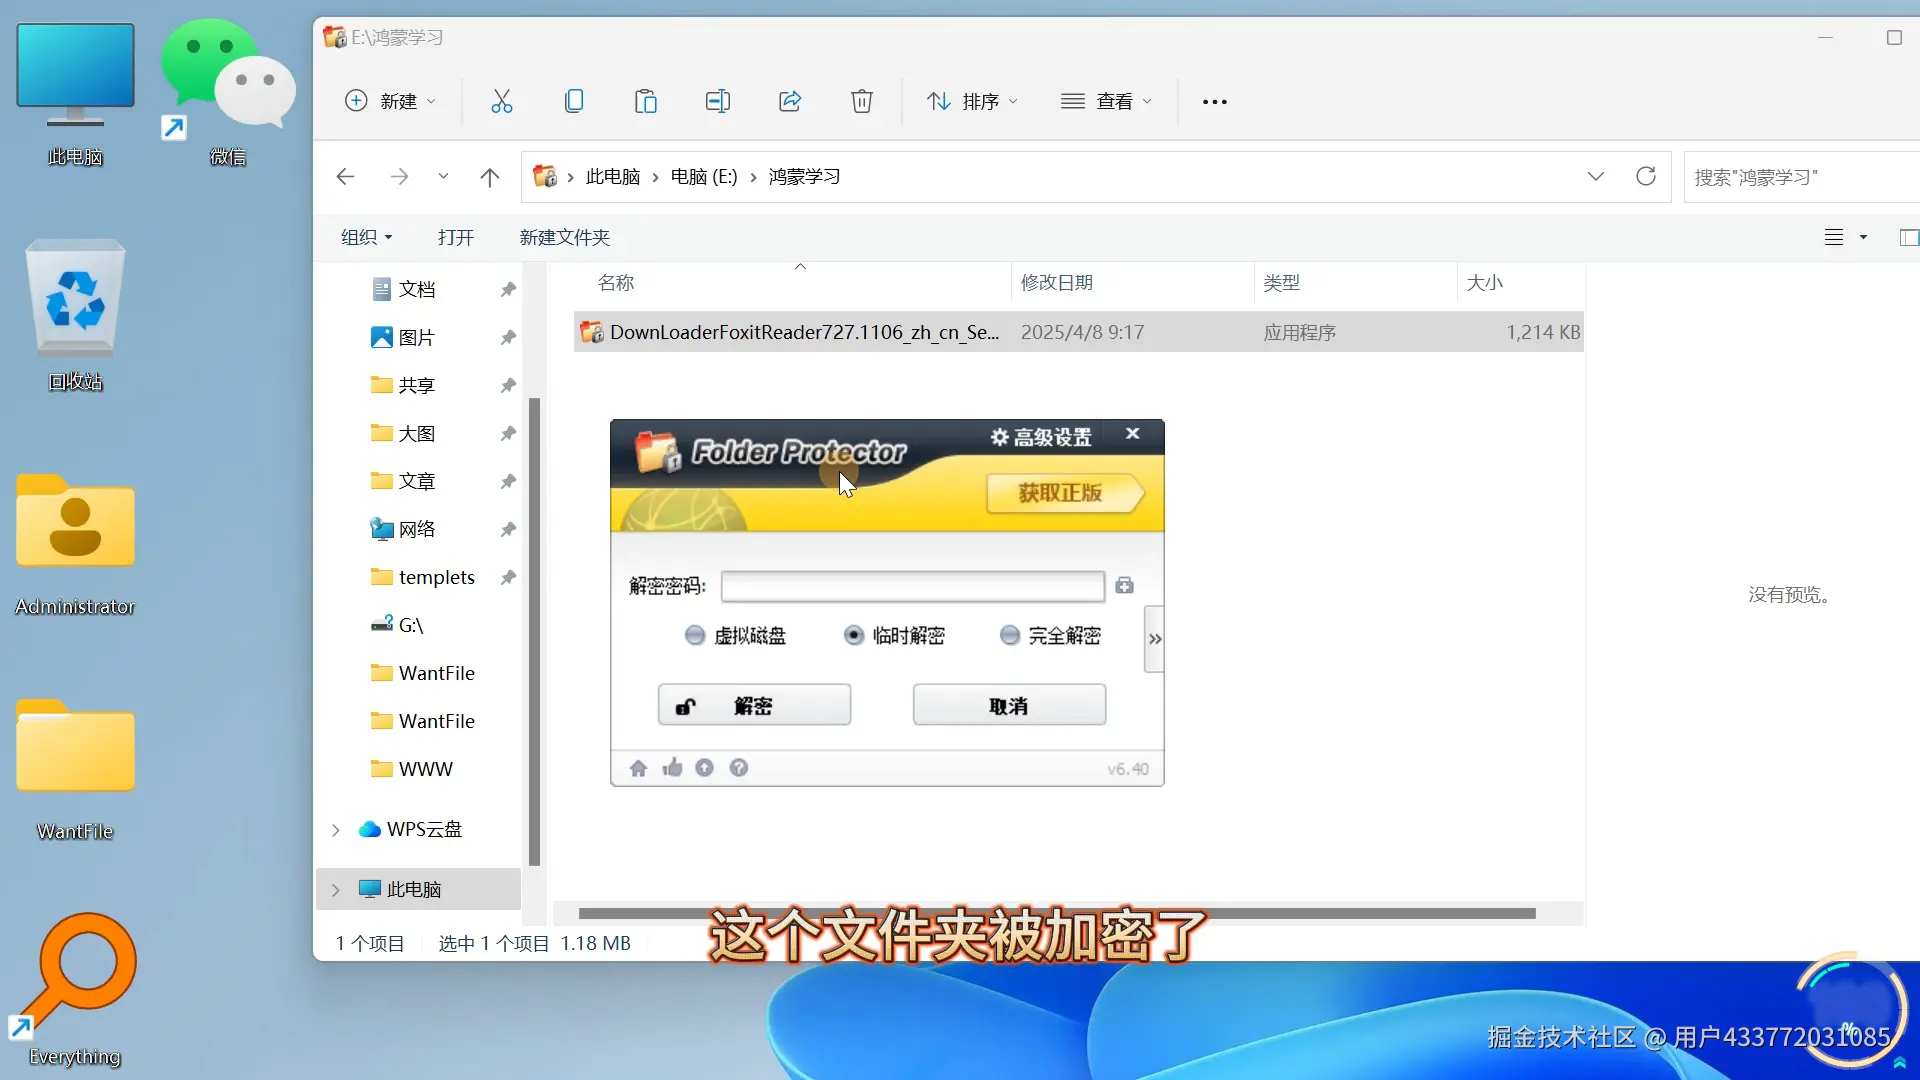Select the Cut scissors icon in the toolbar
The width and height of the screenshot is (1920, 1080).
point(501,101)
